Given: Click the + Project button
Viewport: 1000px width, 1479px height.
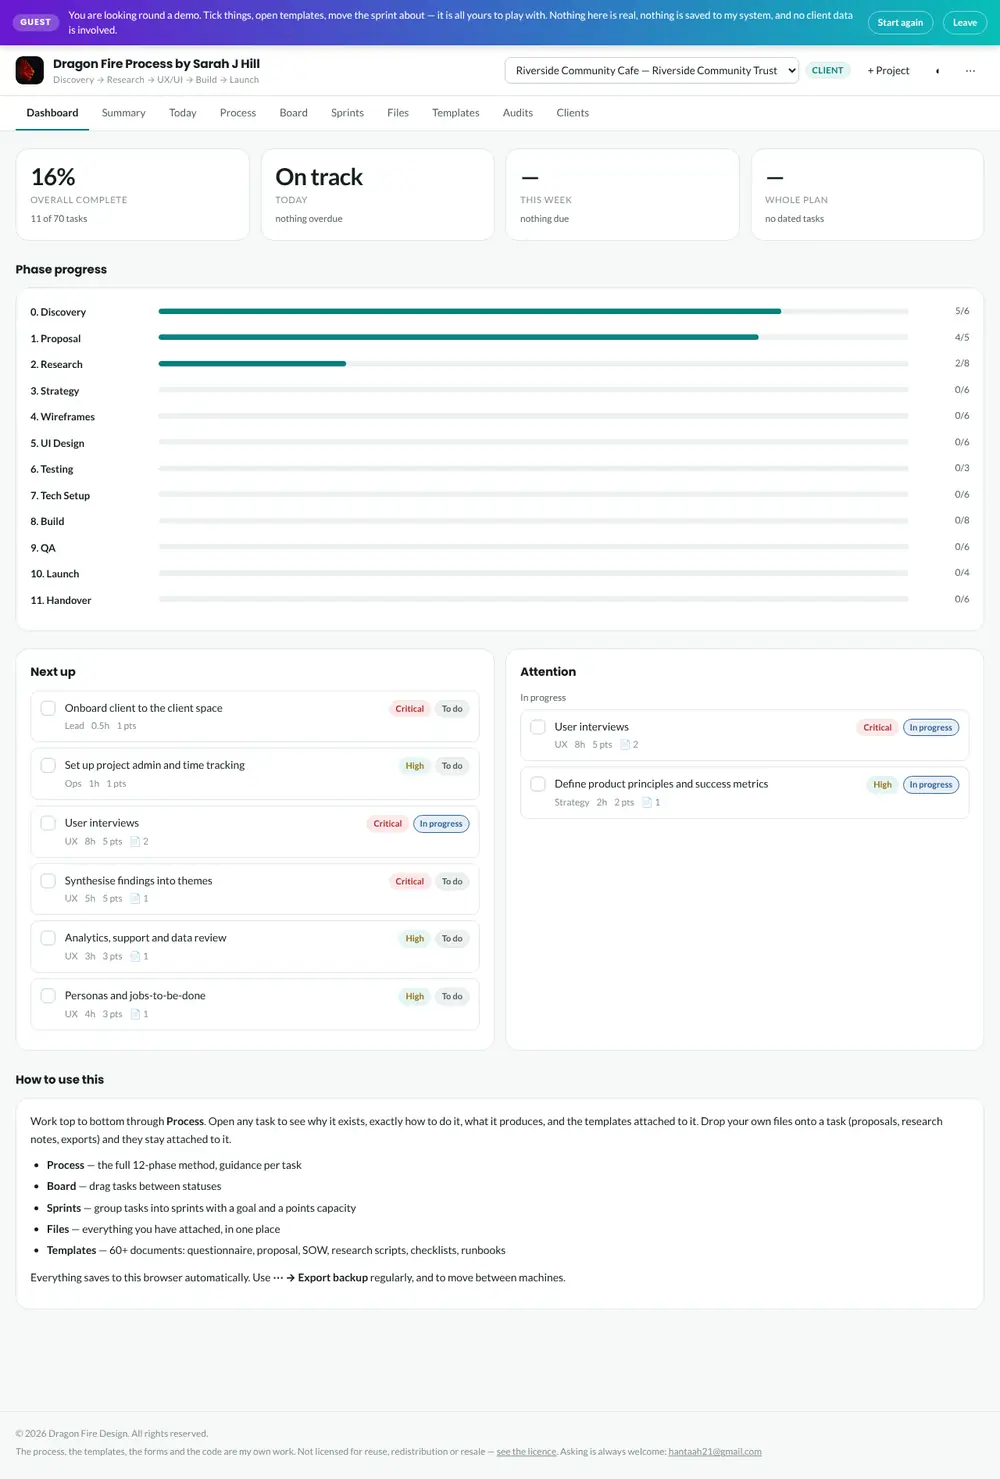Looking at the screenshot, I should tap(888, 71).
